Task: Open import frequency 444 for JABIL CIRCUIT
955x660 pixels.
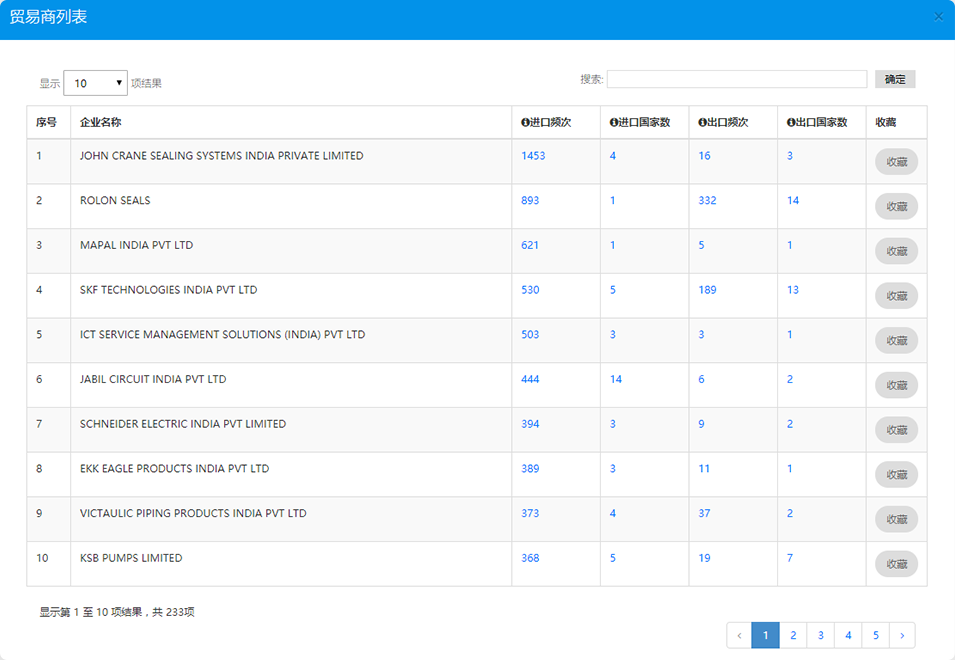Action: (x=530, y=379)
